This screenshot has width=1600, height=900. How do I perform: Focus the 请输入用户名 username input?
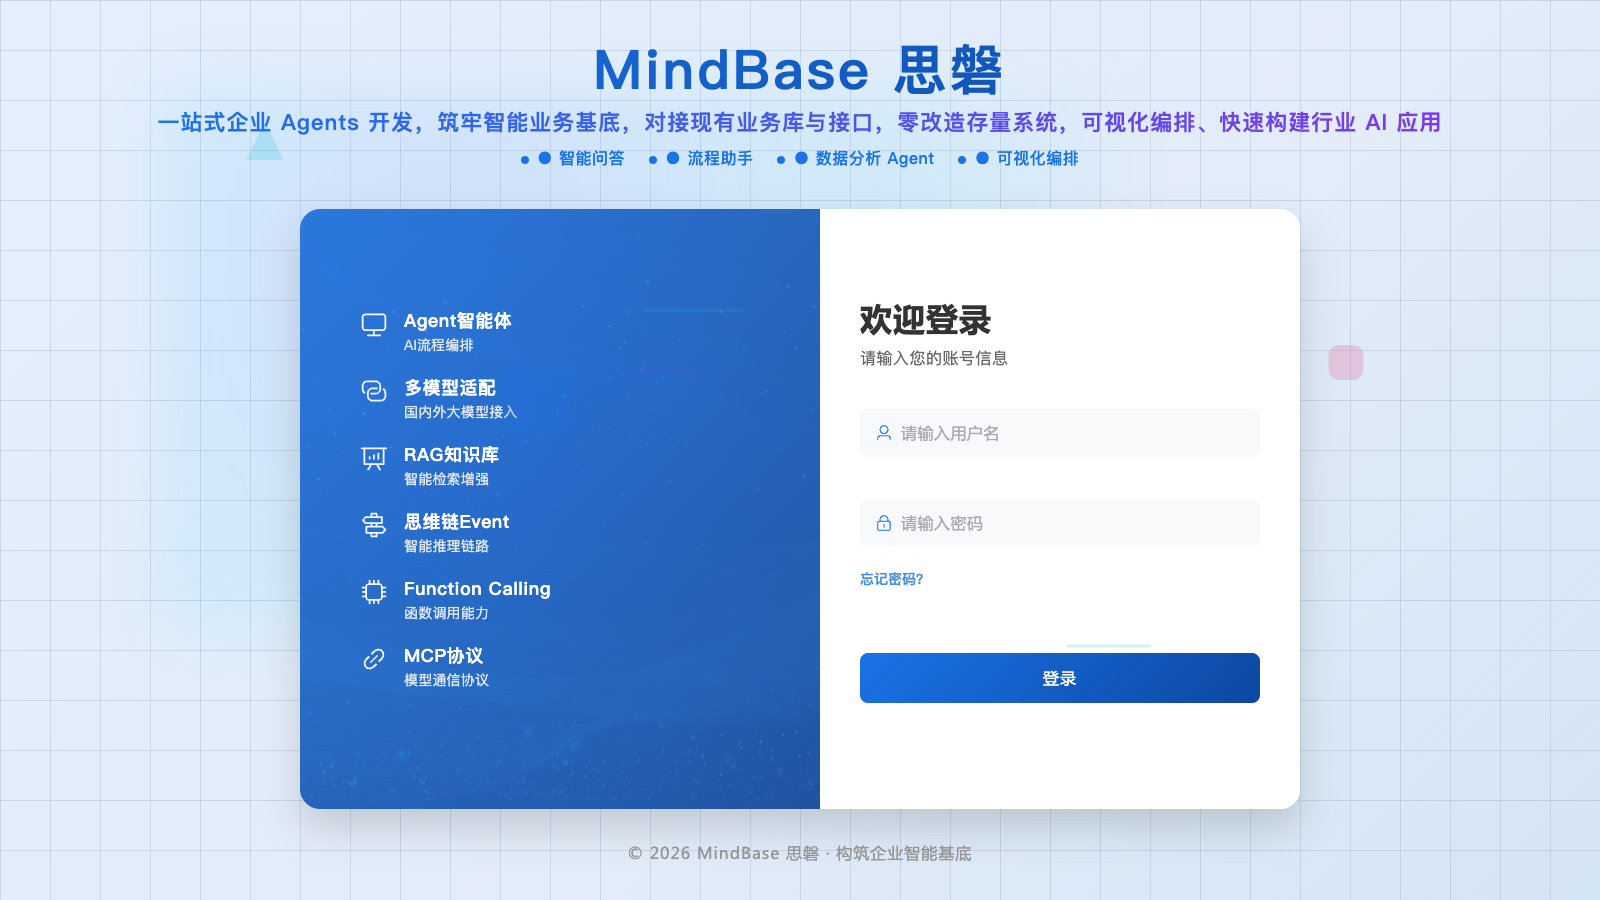point(1060,433)
